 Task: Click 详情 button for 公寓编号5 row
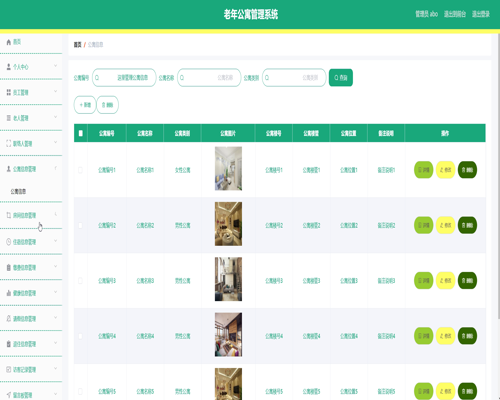click(x=423, y=391)
